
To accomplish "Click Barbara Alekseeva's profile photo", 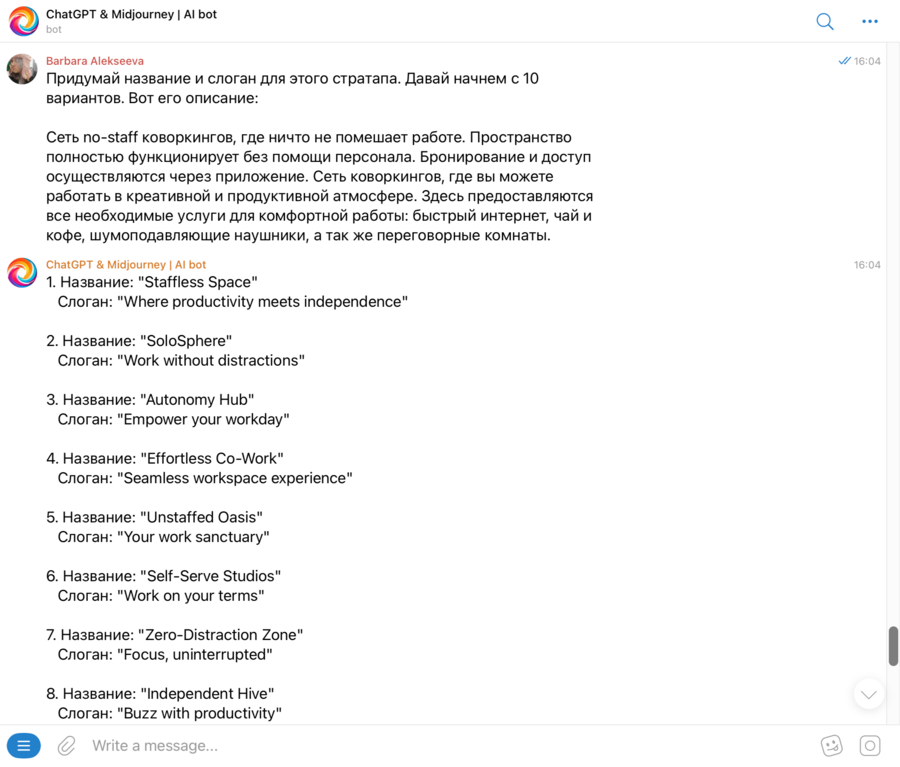I will 22,69.
